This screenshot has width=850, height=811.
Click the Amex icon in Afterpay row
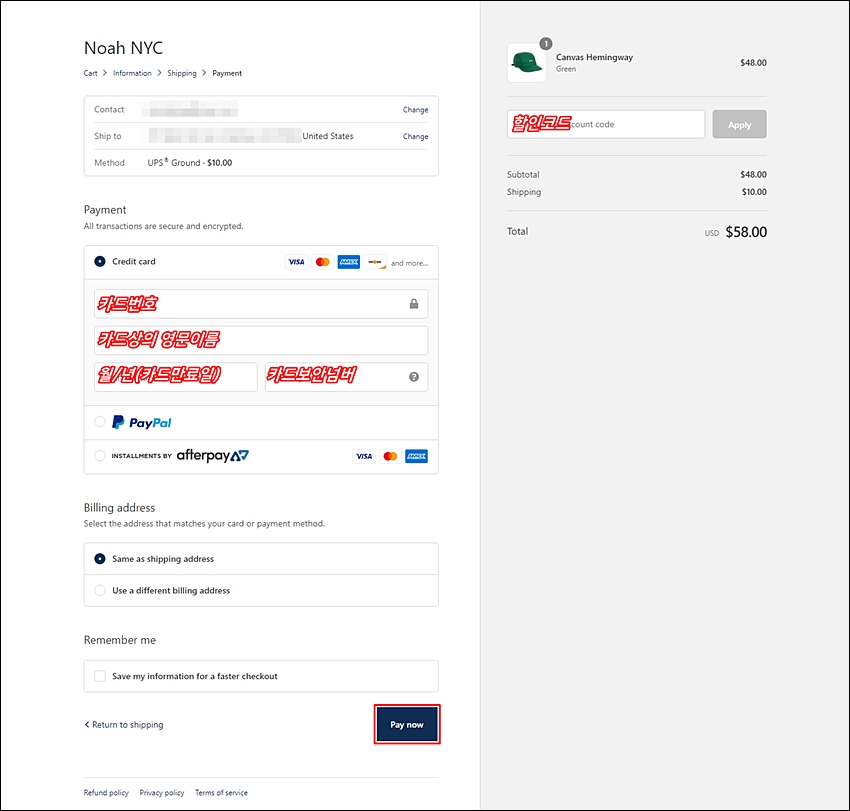(416, 456)
